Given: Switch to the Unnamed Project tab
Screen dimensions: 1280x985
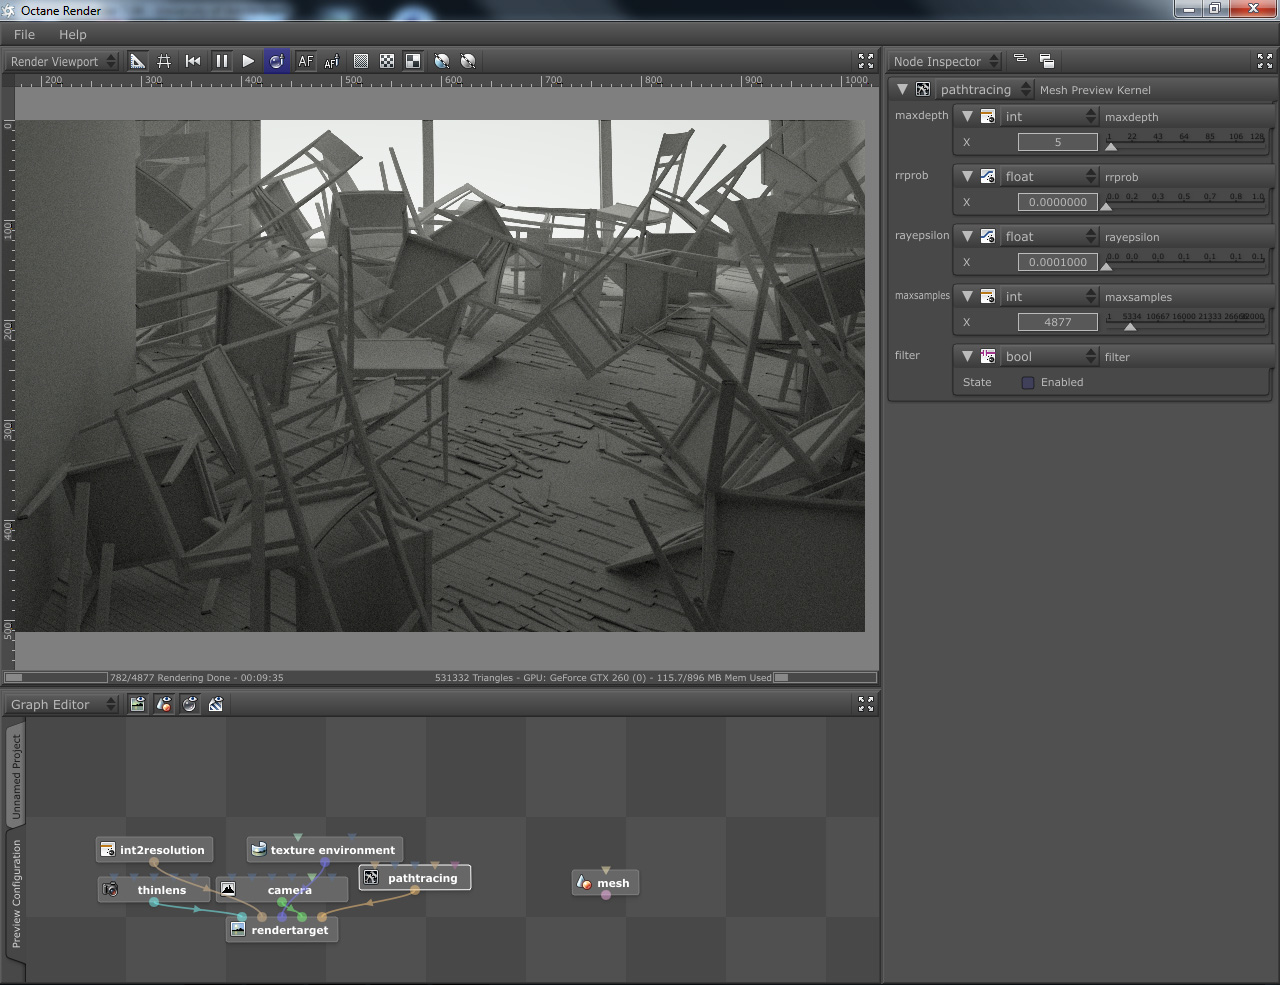Looking at the screenshot, I should point(16,777).
